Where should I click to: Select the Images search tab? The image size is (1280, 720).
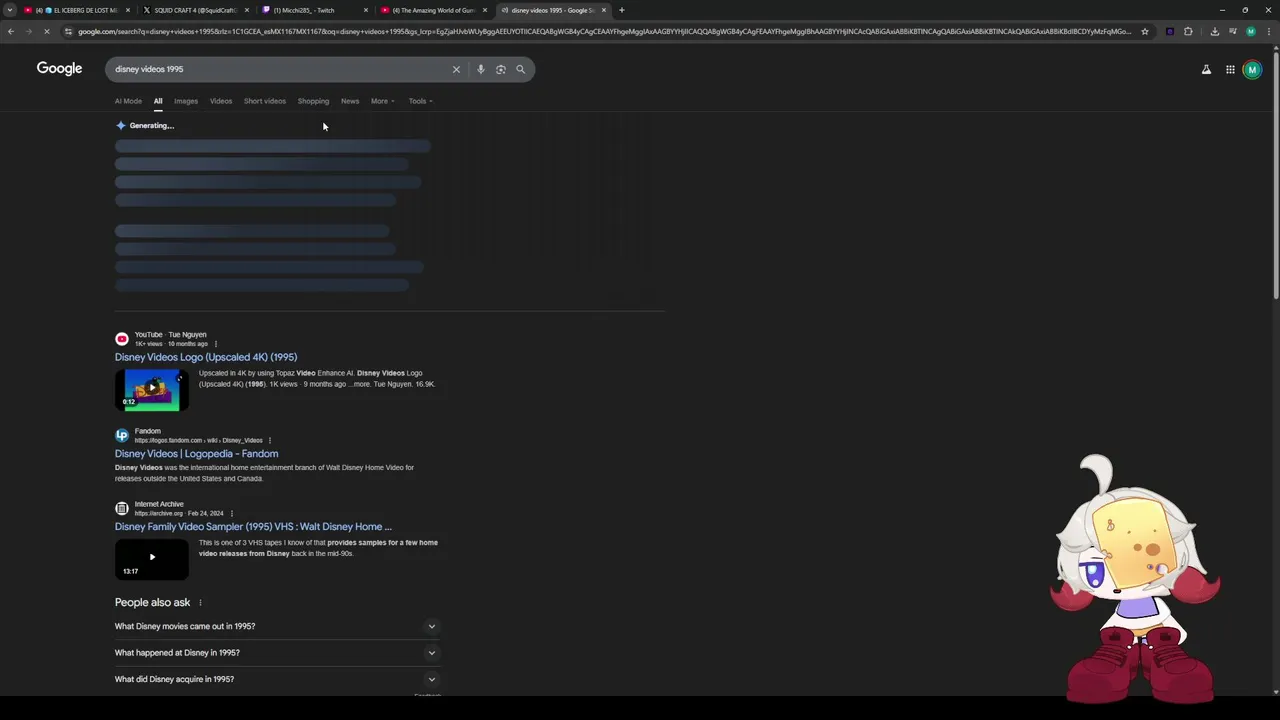(x=186, y=101)
